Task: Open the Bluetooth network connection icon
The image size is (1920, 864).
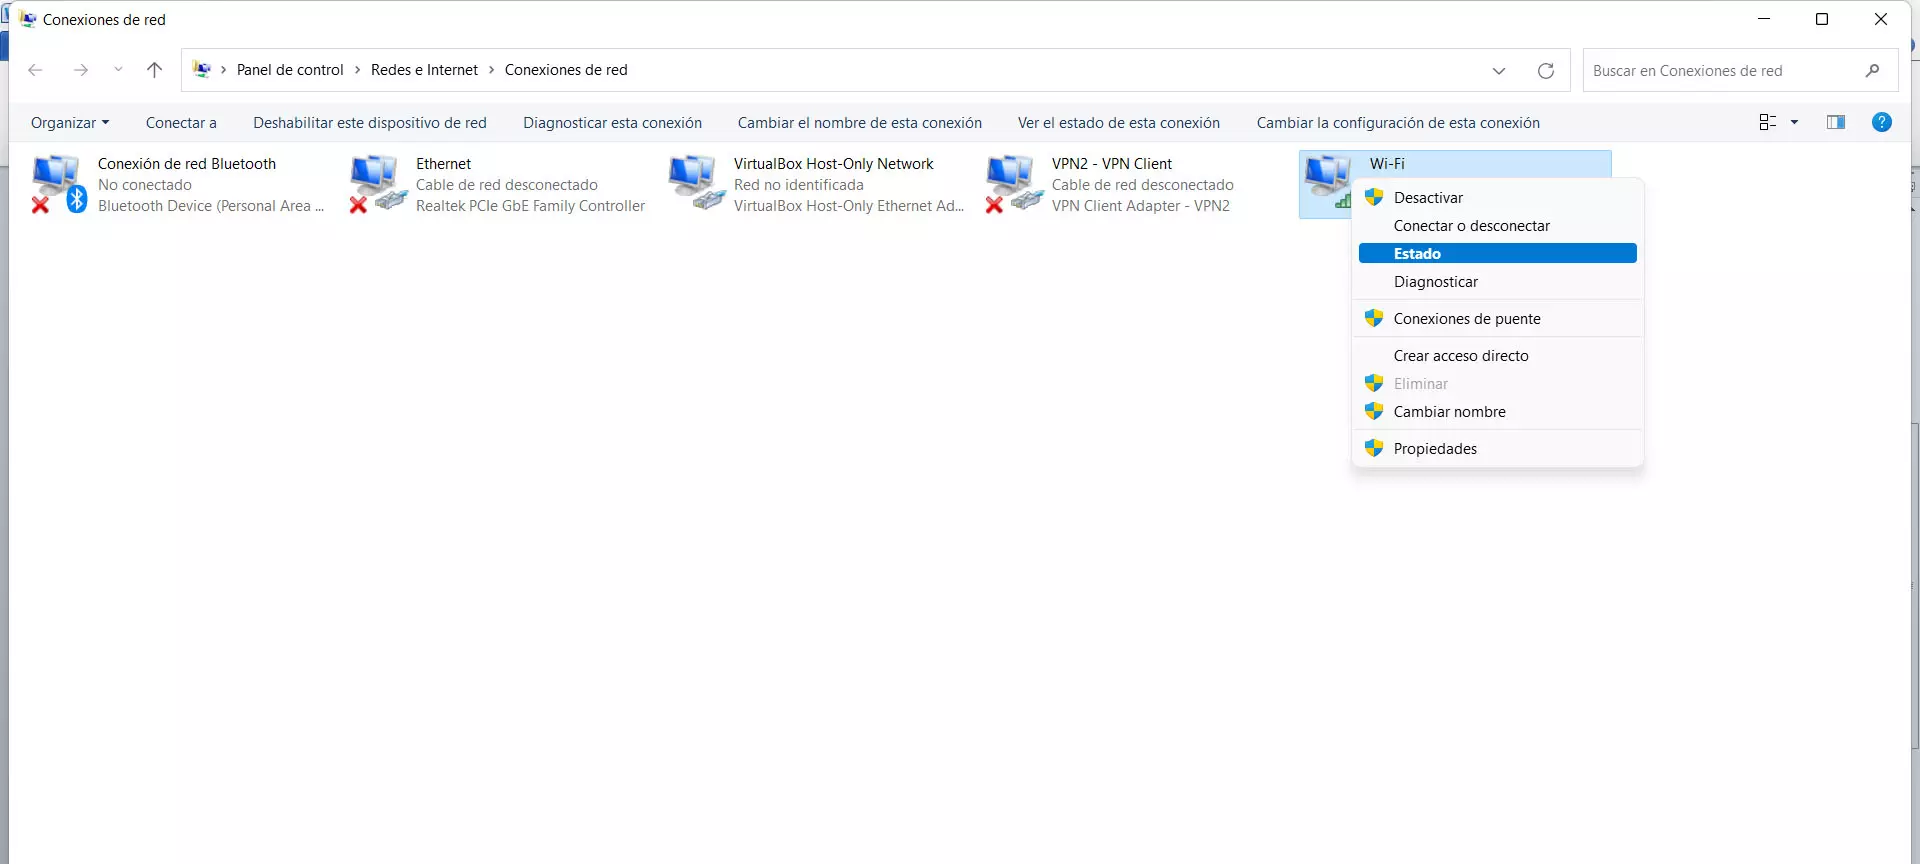Action: click(58, 184)
